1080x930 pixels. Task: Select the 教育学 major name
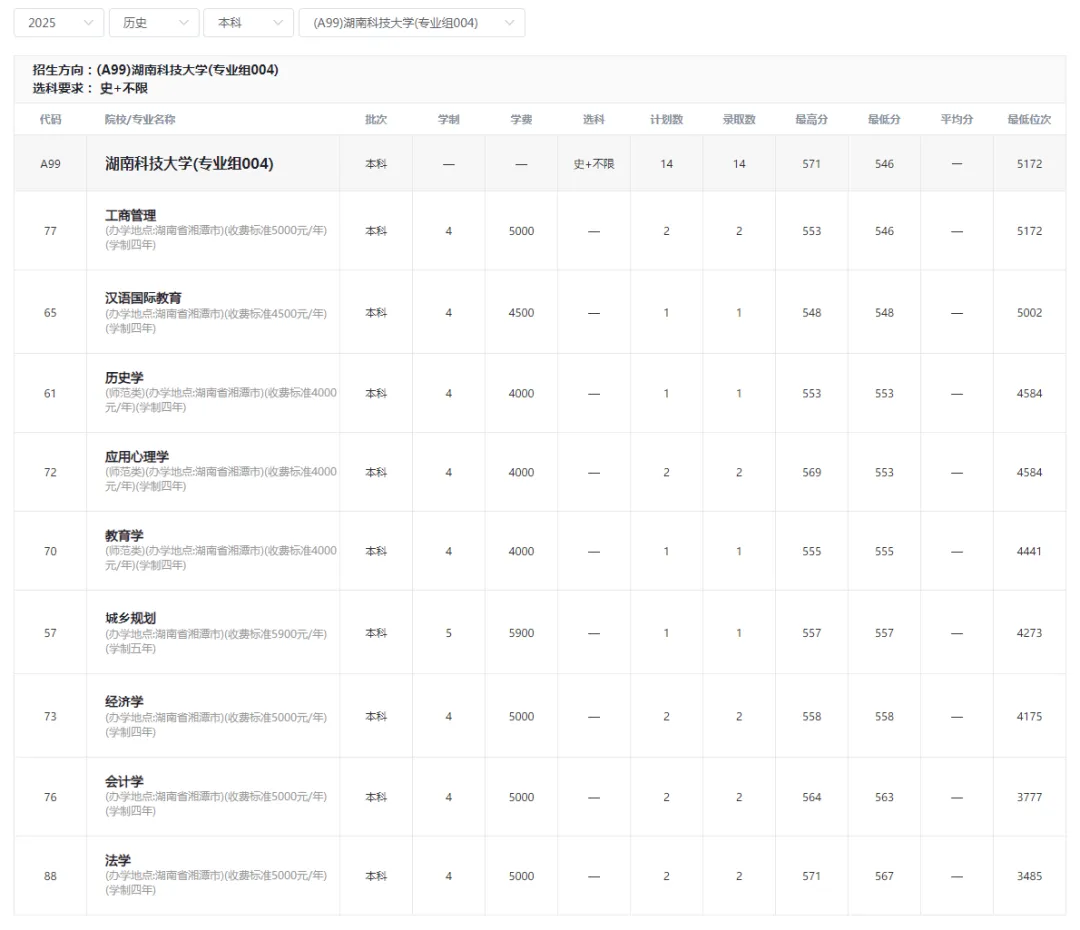124,535
